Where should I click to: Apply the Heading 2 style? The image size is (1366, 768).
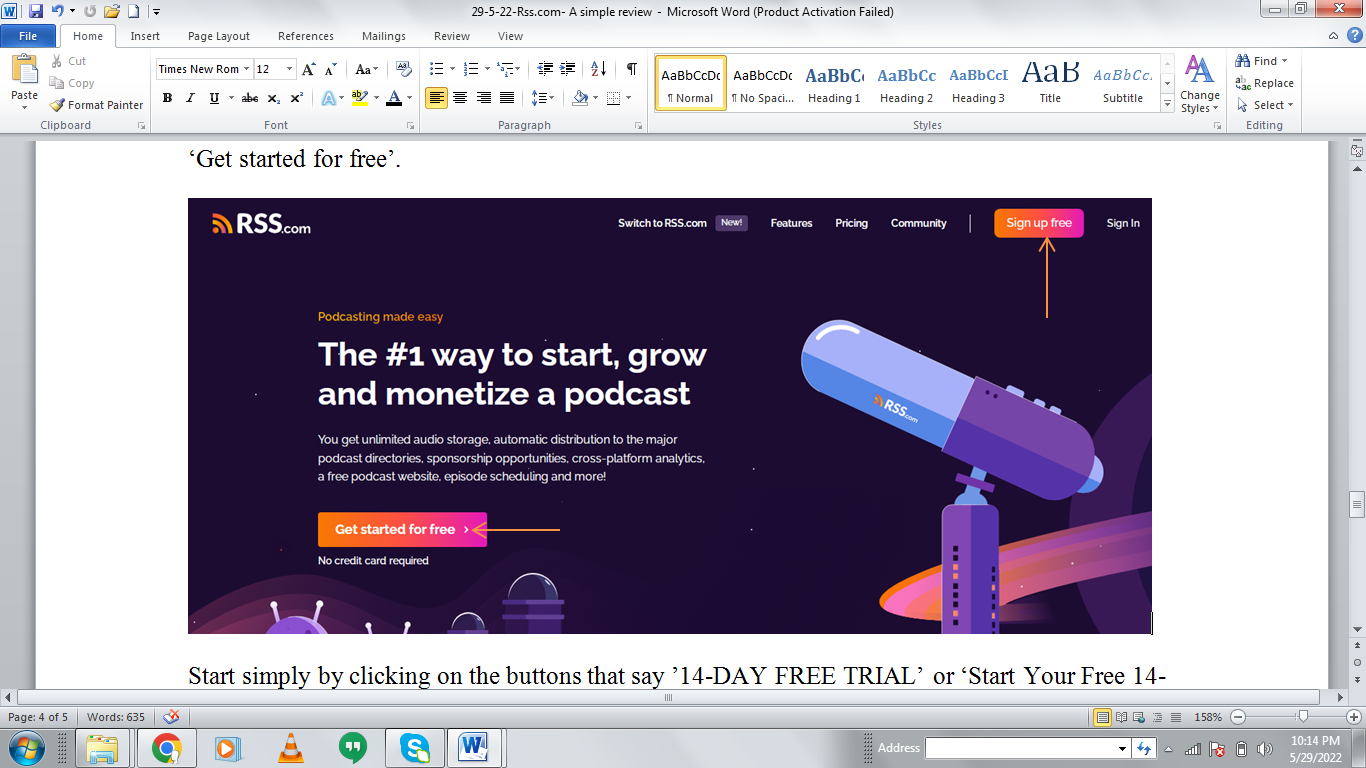coord(906,84)
